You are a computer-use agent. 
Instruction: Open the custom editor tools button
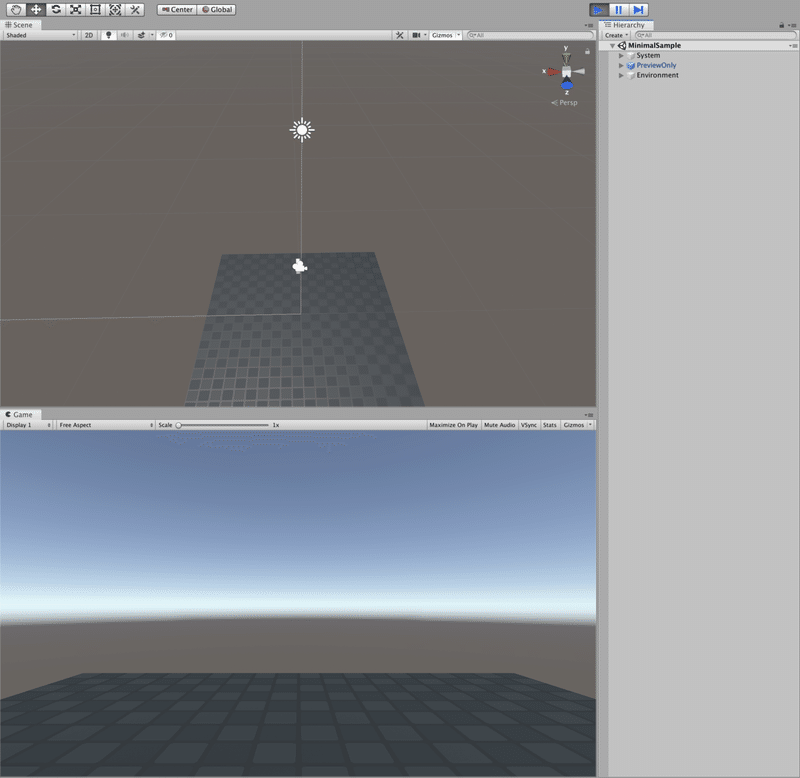[135, 10]
